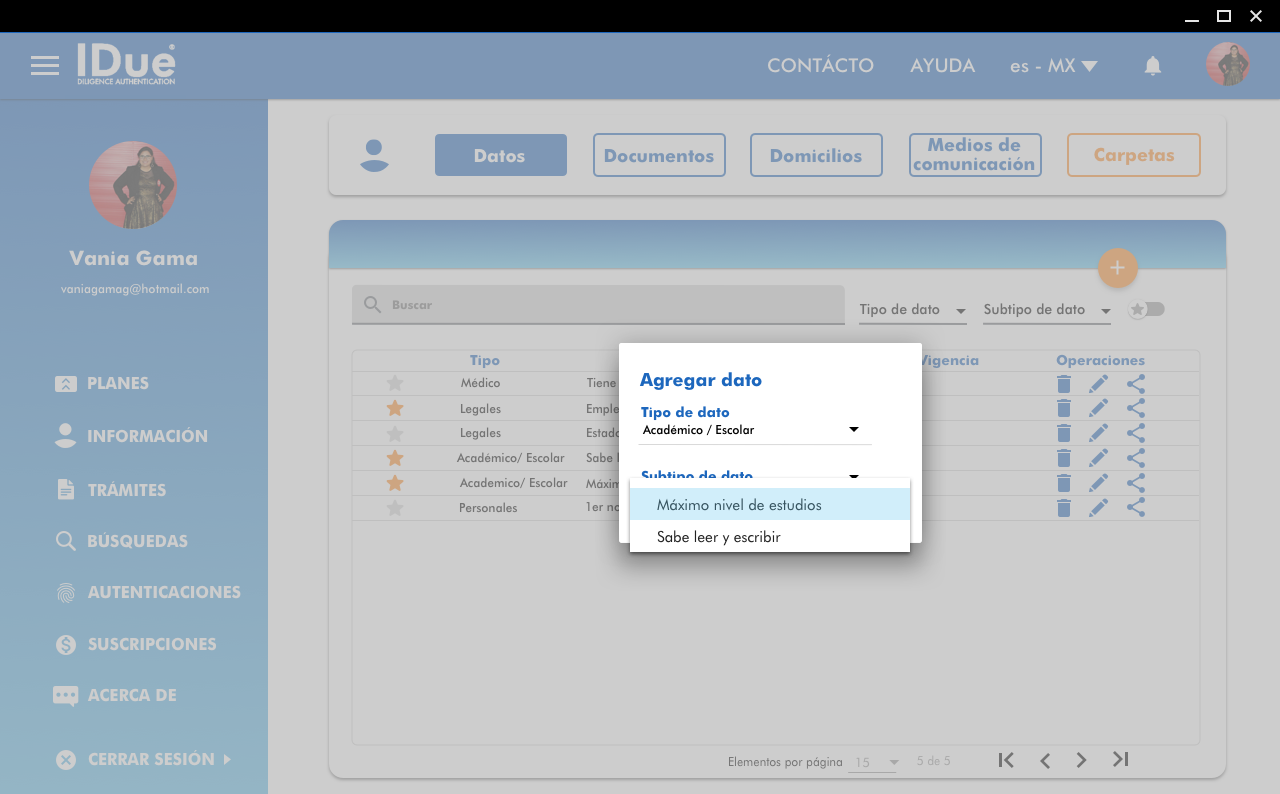The height and width of the screenshot is (794, 1280).
Task: Click the notification bell icon
Action: [x=1153, y=66]
